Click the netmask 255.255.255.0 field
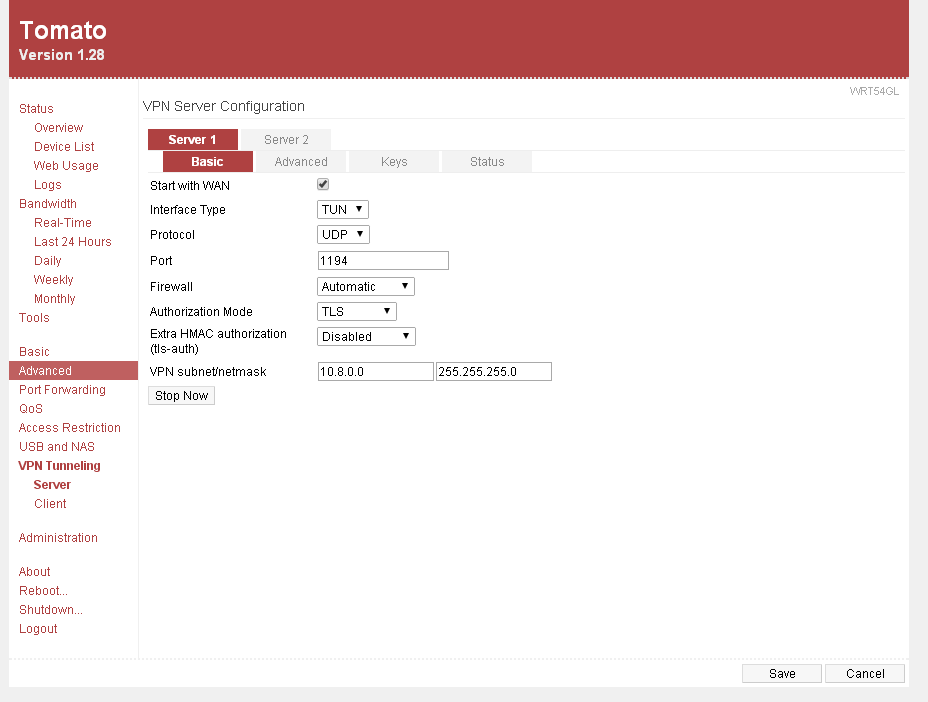Screen dimensions: 928x702 [x=494, y=372]
